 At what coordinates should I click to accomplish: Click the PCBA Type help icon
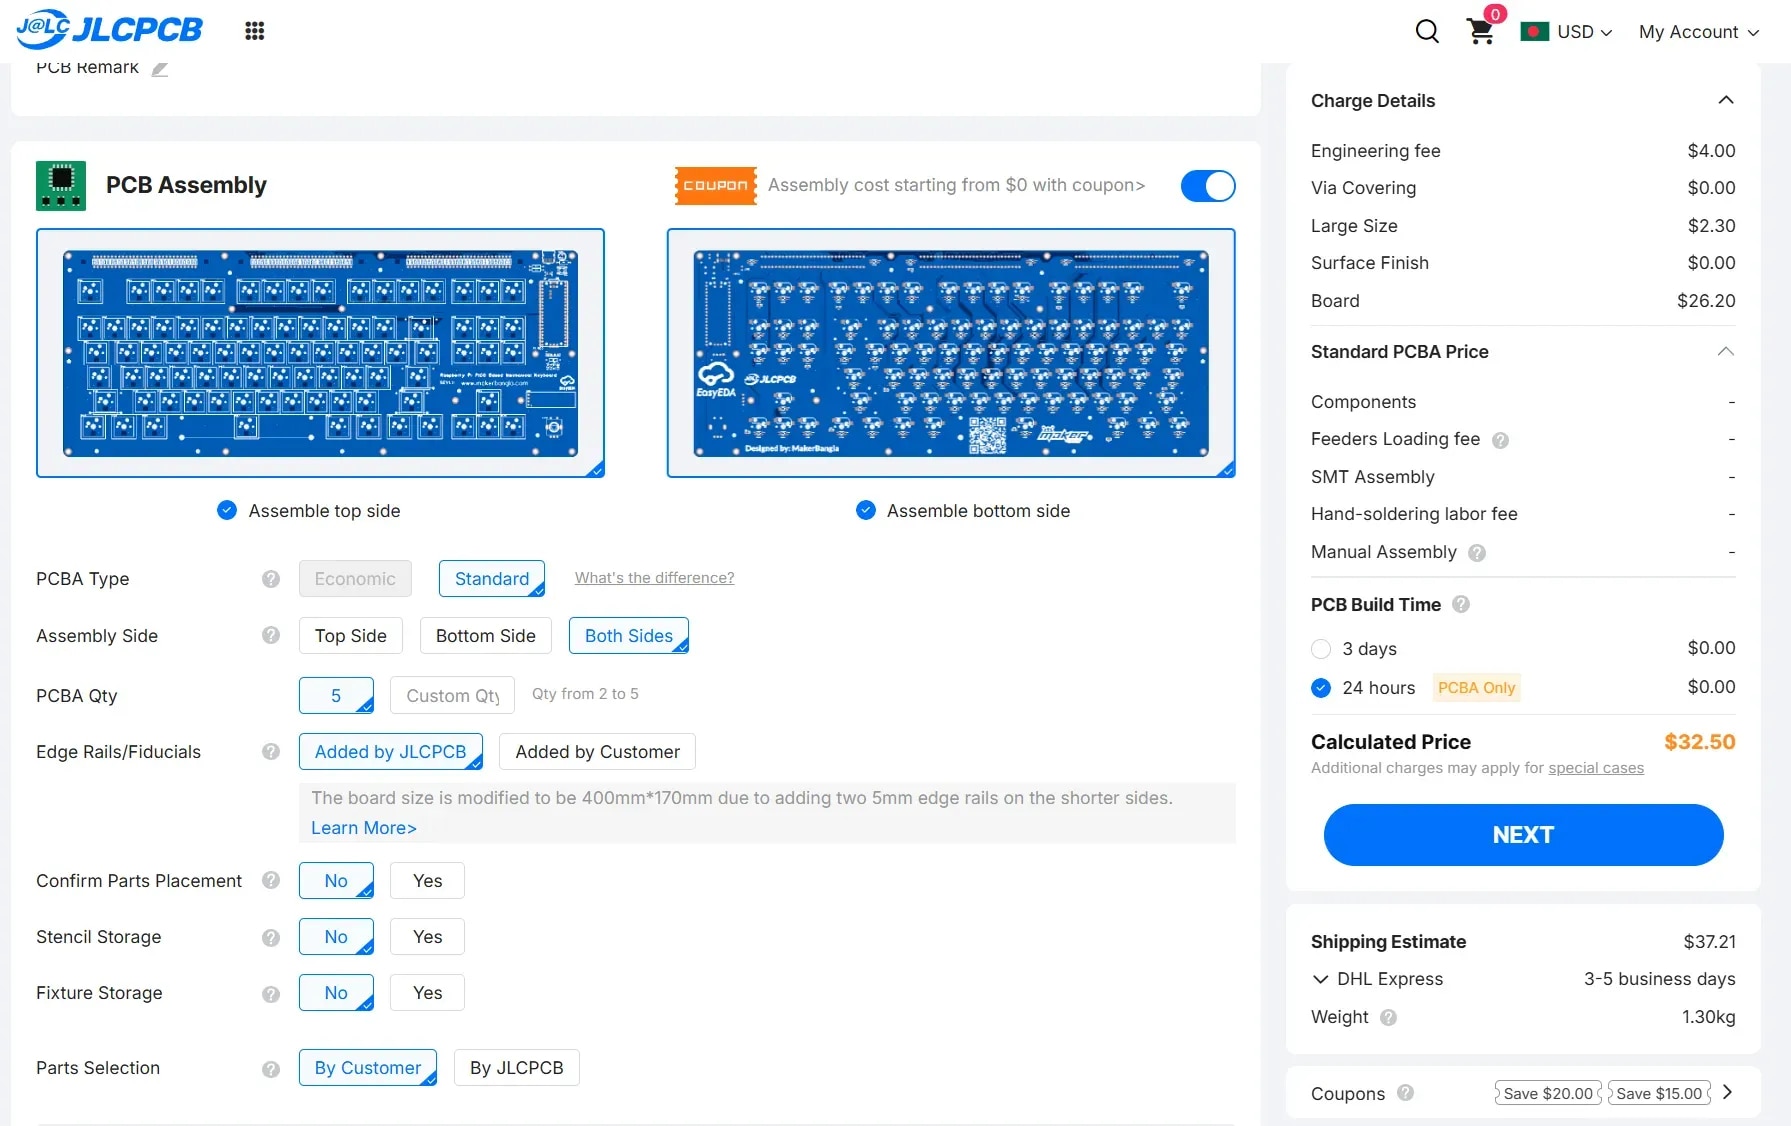(271, 579)
